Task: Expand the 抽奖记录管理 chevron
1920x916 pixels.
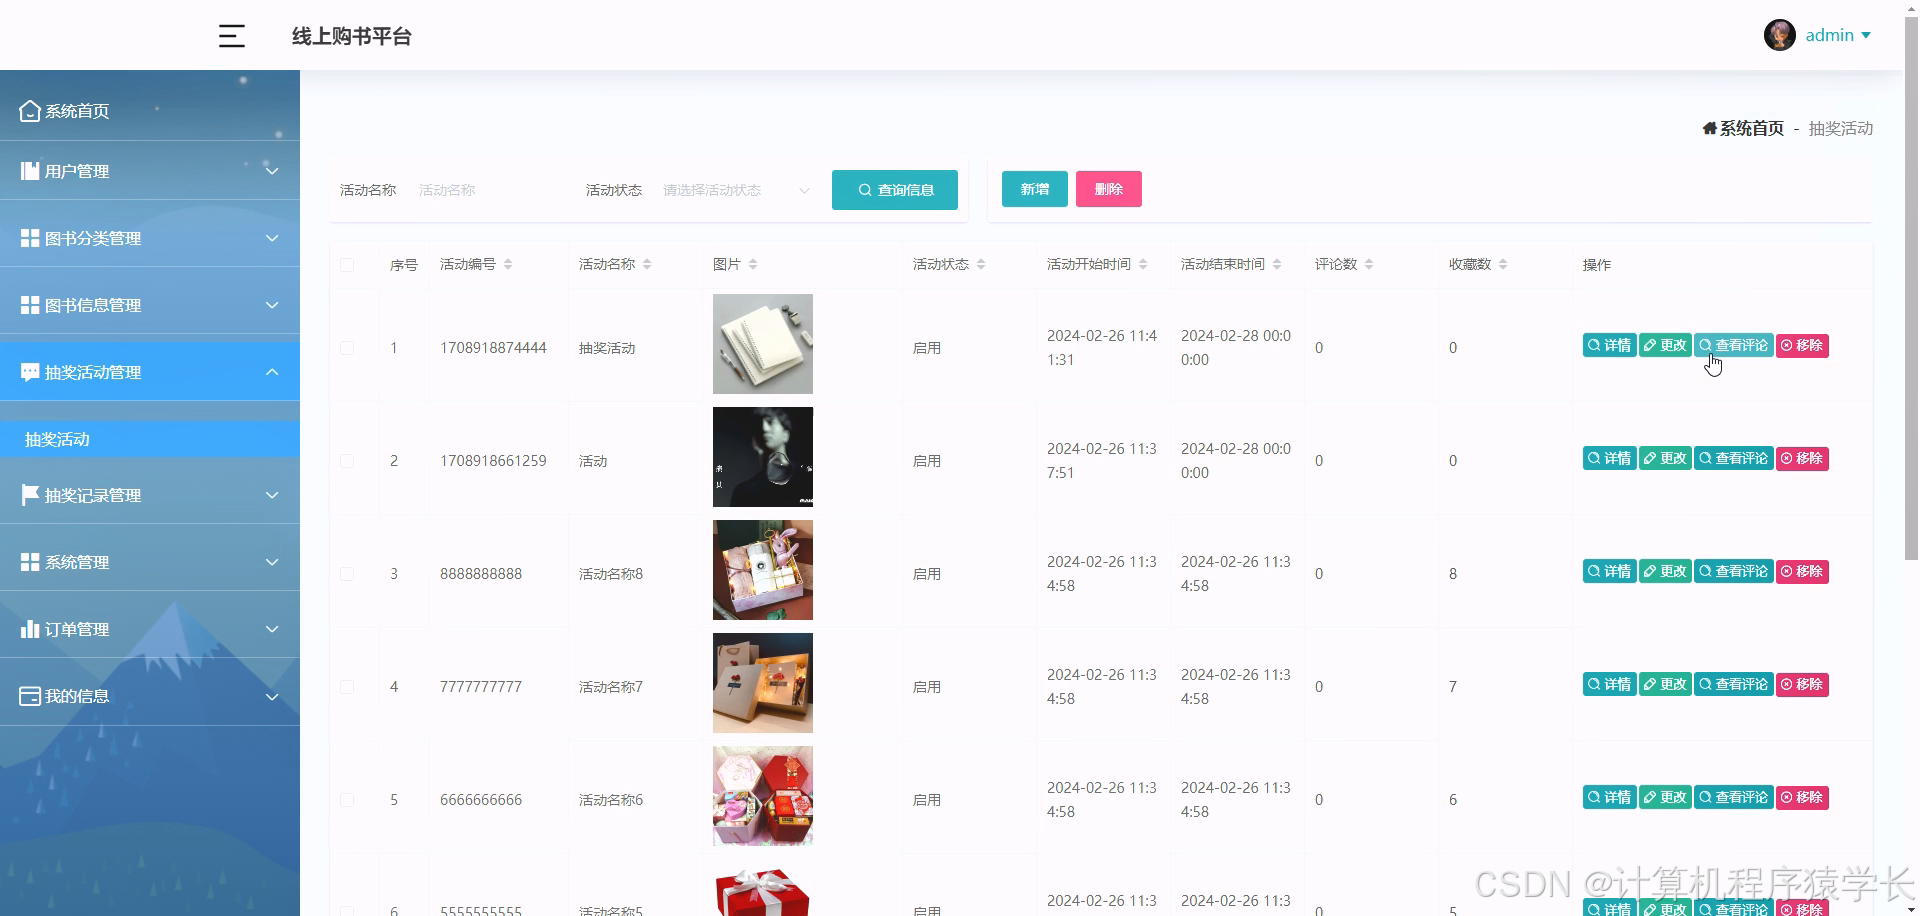Action: 272,495
